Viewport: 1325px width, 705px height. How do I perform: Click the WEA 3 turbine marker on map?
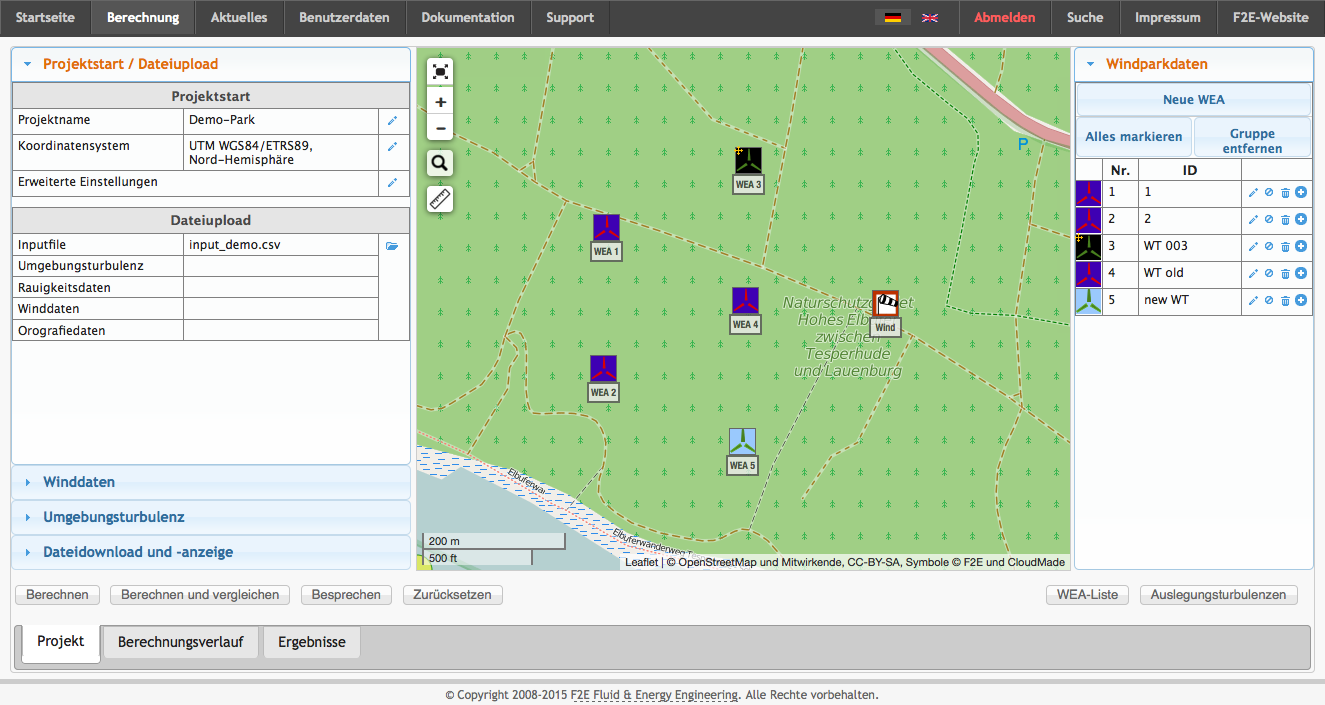(x=748, y=162)
